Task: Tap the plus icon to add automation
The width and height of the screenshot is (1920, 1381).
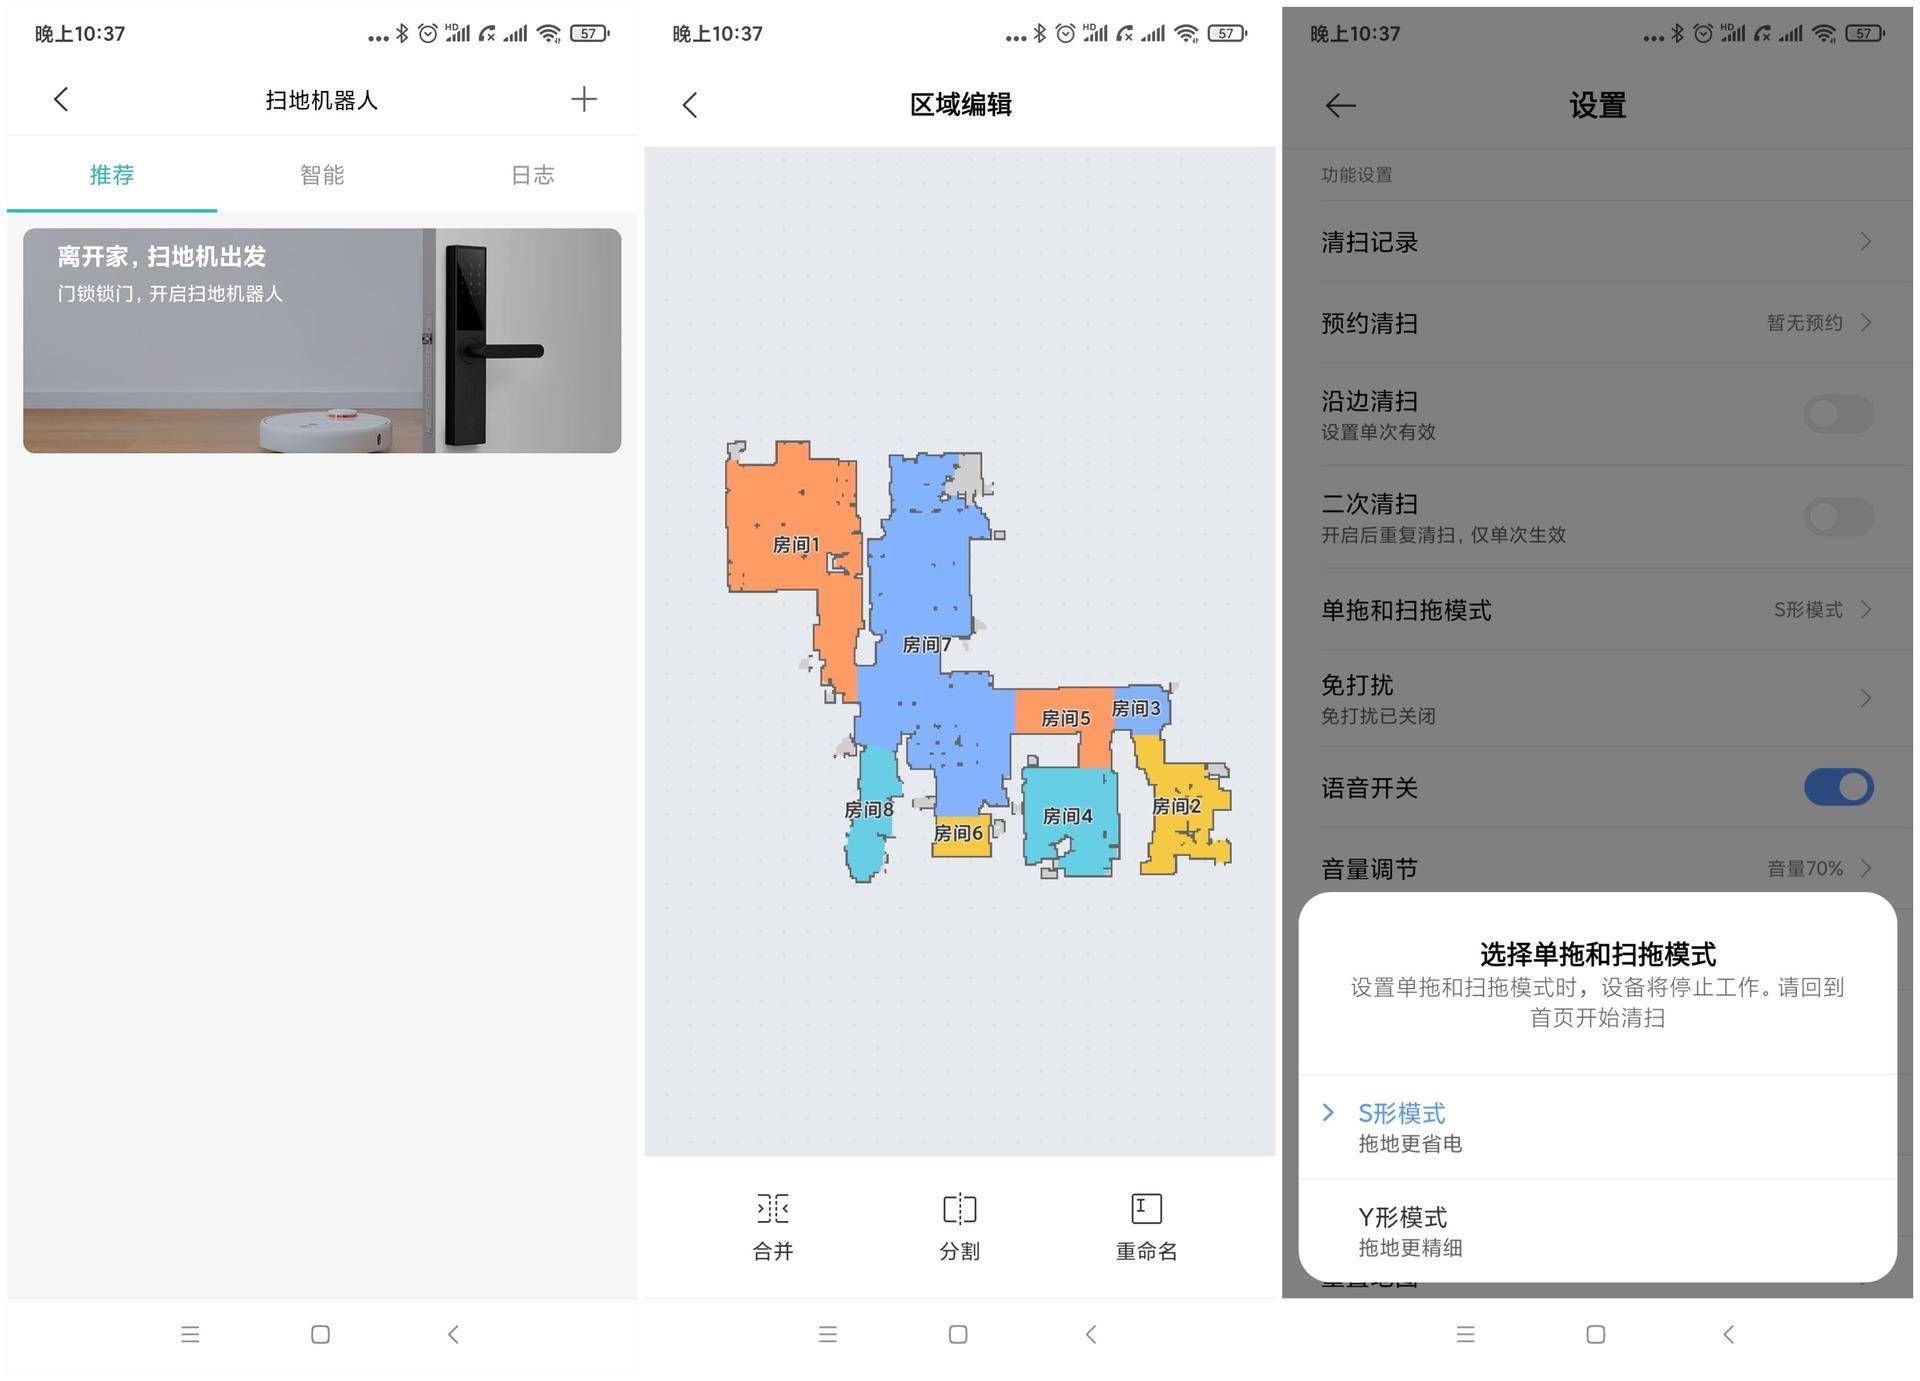Action: click(584, 99)
